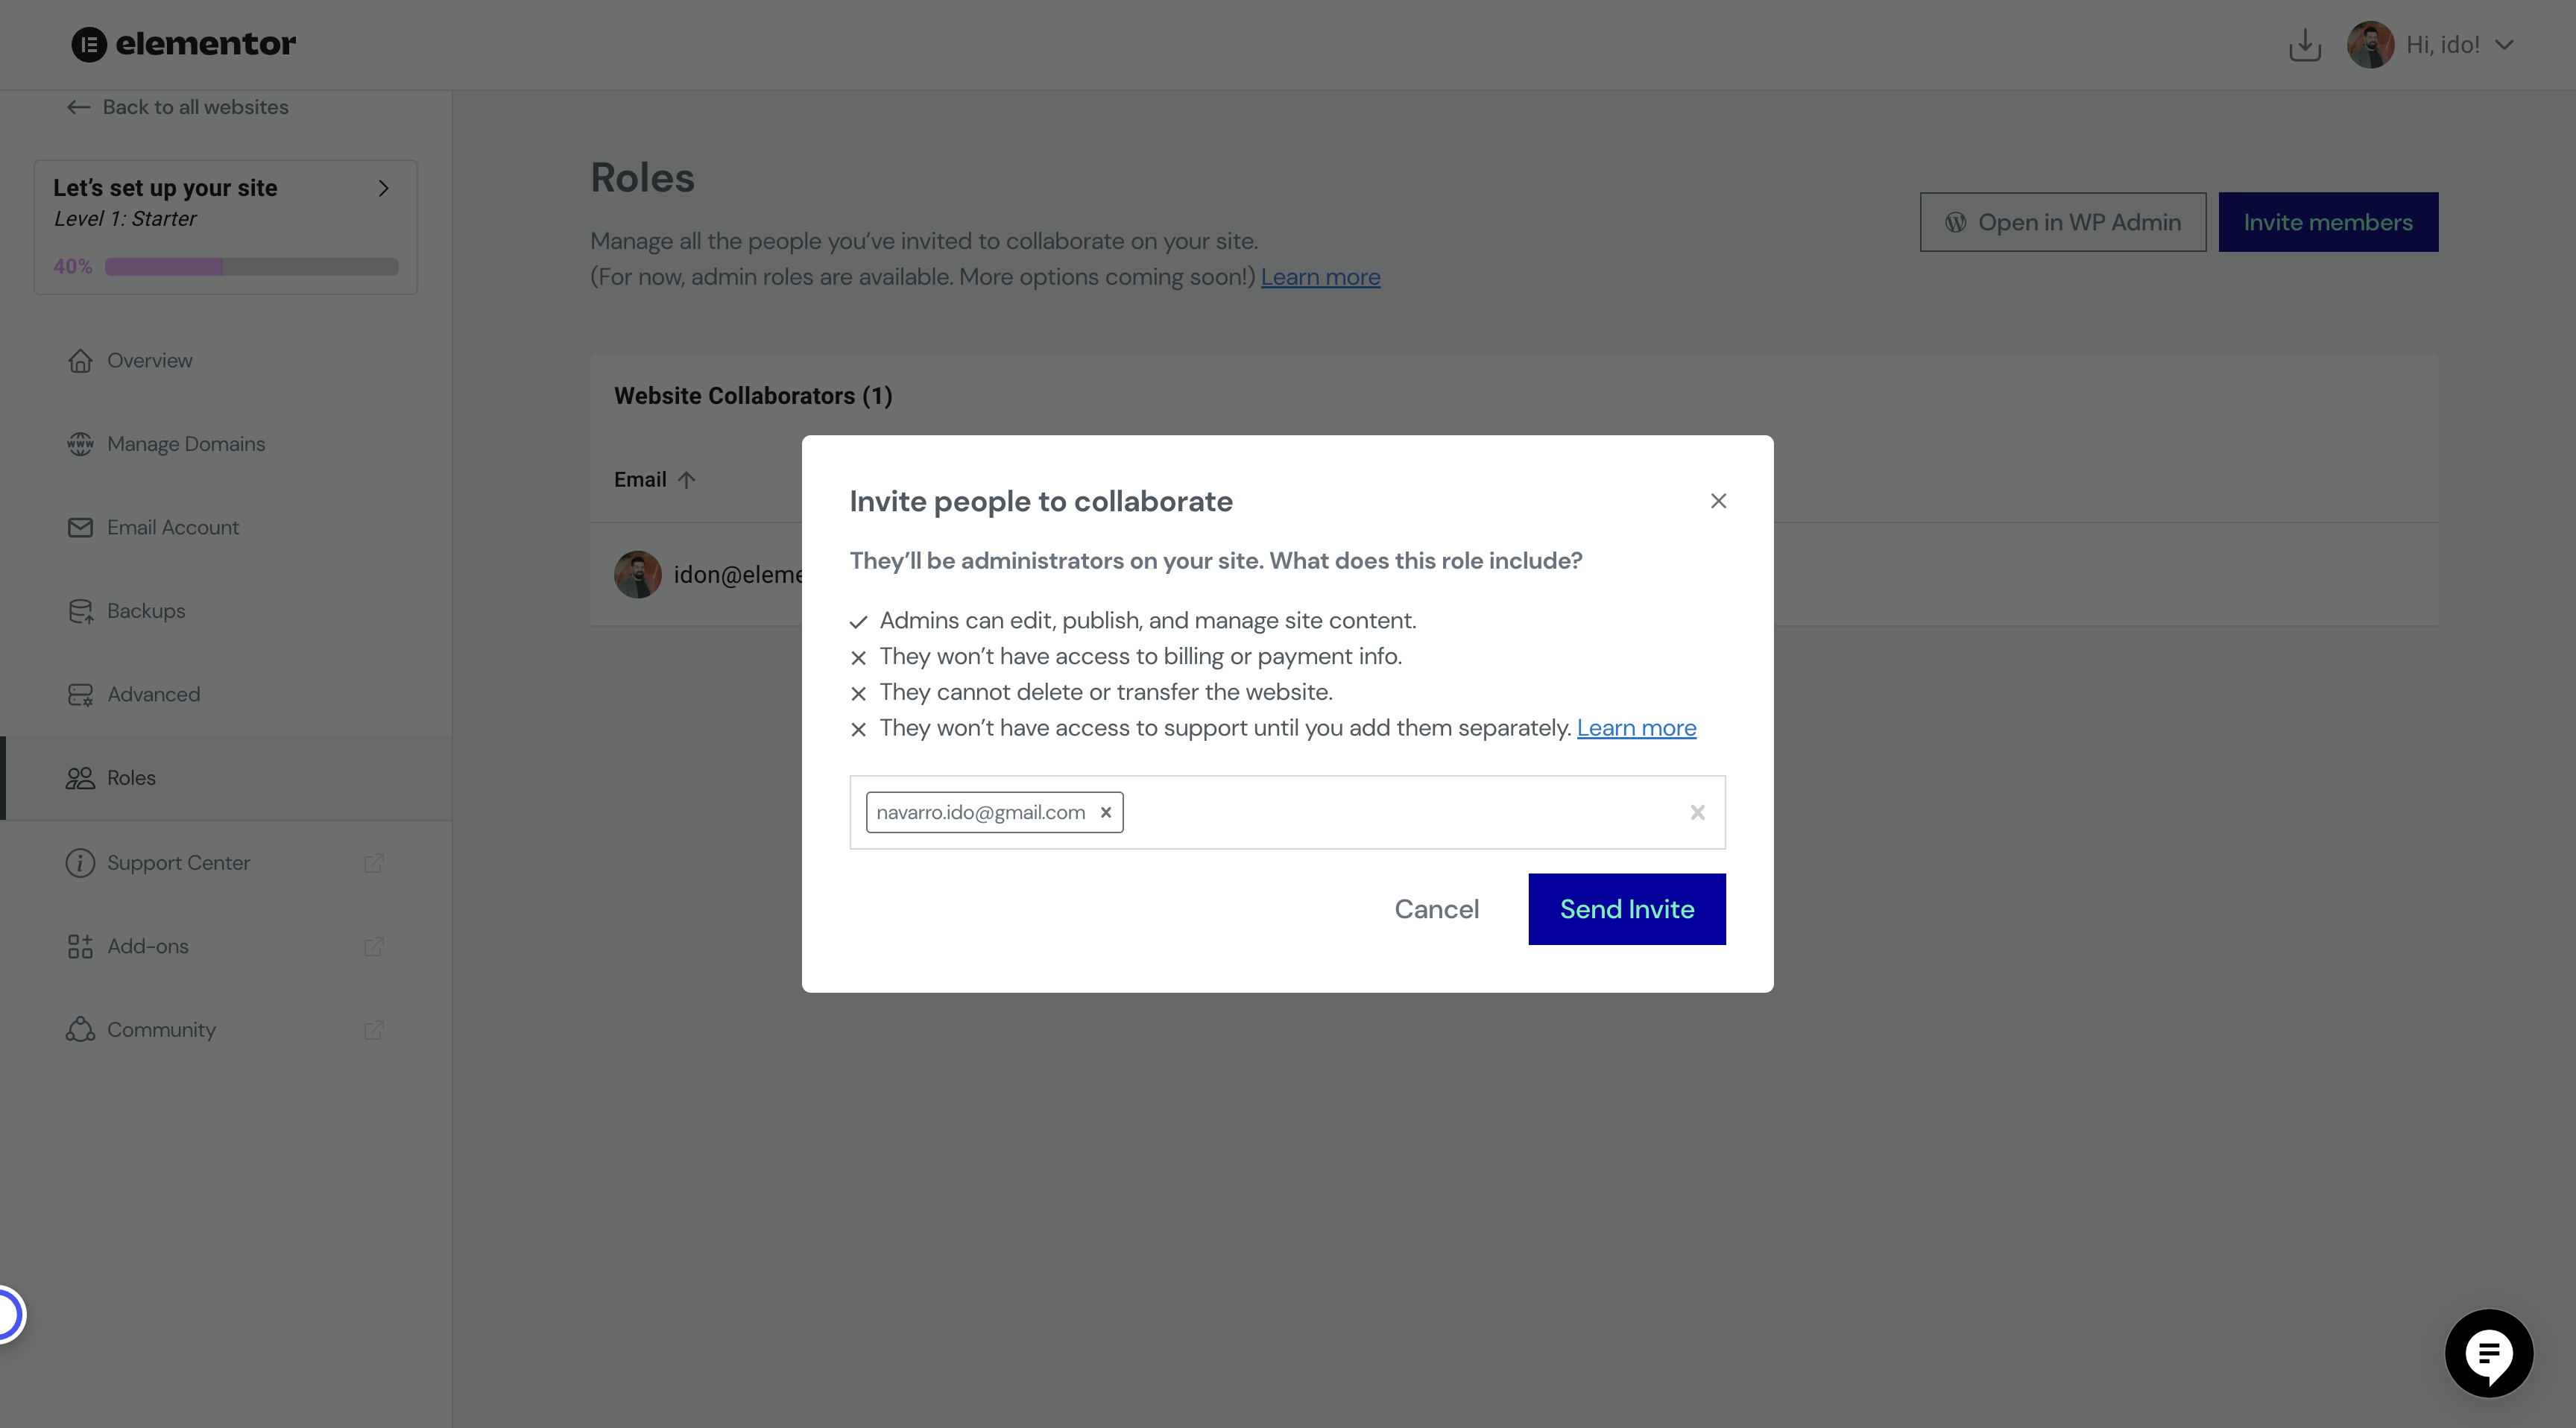Click the Manage Domains www globe icon
2576x1428 pixels.
(80, 444)
